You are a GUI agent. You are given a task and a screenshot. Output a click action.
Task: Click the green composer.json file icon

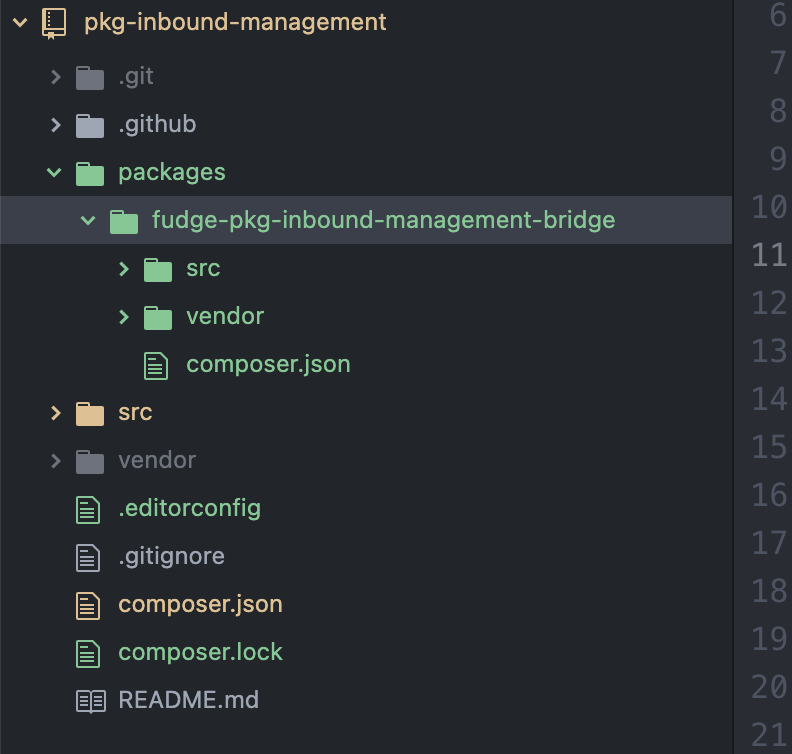[x=156, y=366]
